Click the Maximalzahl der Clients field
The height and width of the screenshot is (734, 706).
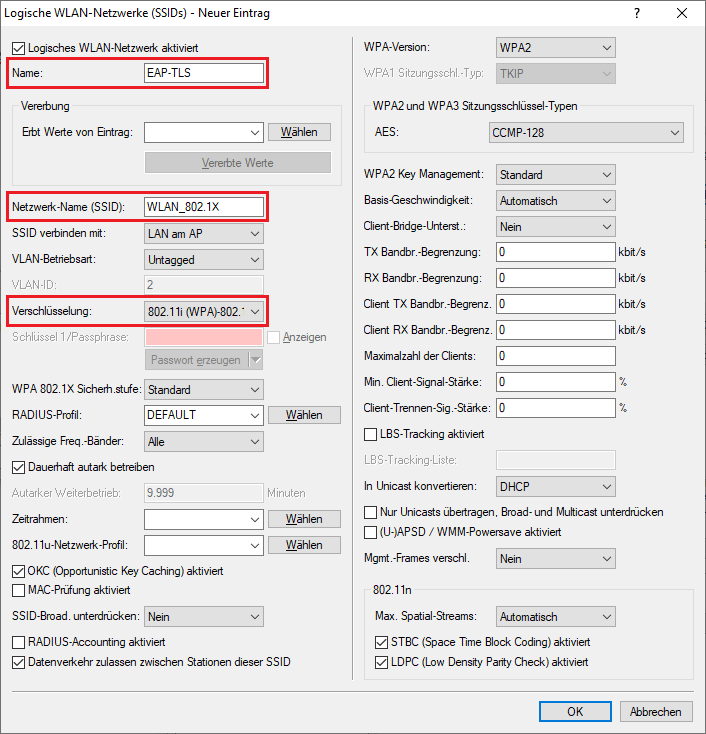click(x=555, y=356)
